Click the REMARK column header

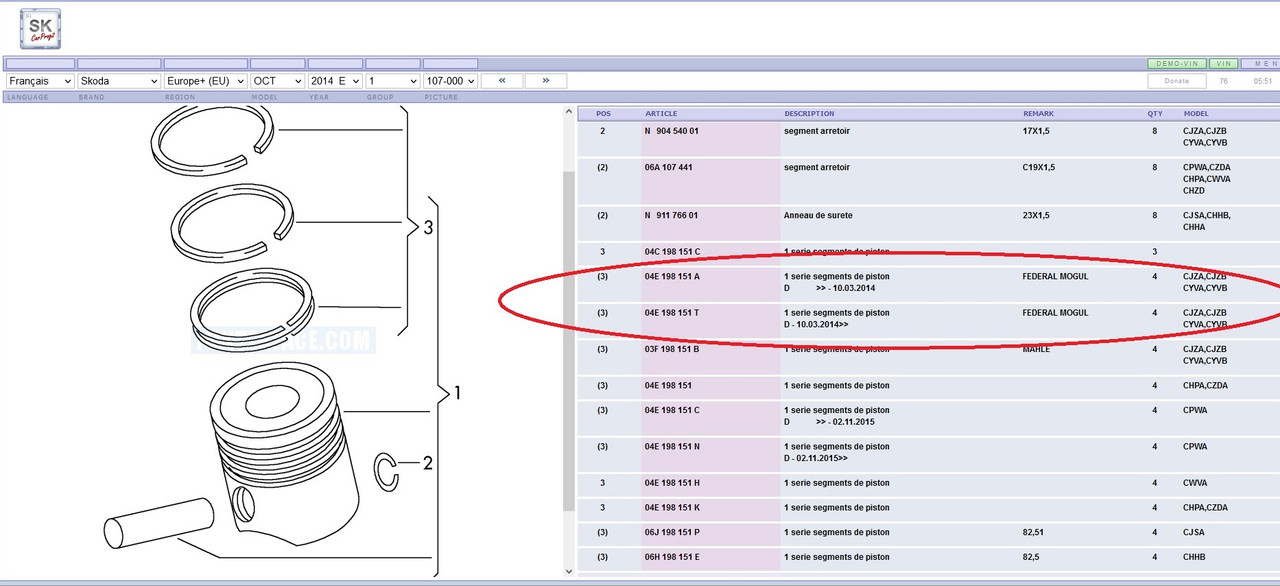(1038, 114)
